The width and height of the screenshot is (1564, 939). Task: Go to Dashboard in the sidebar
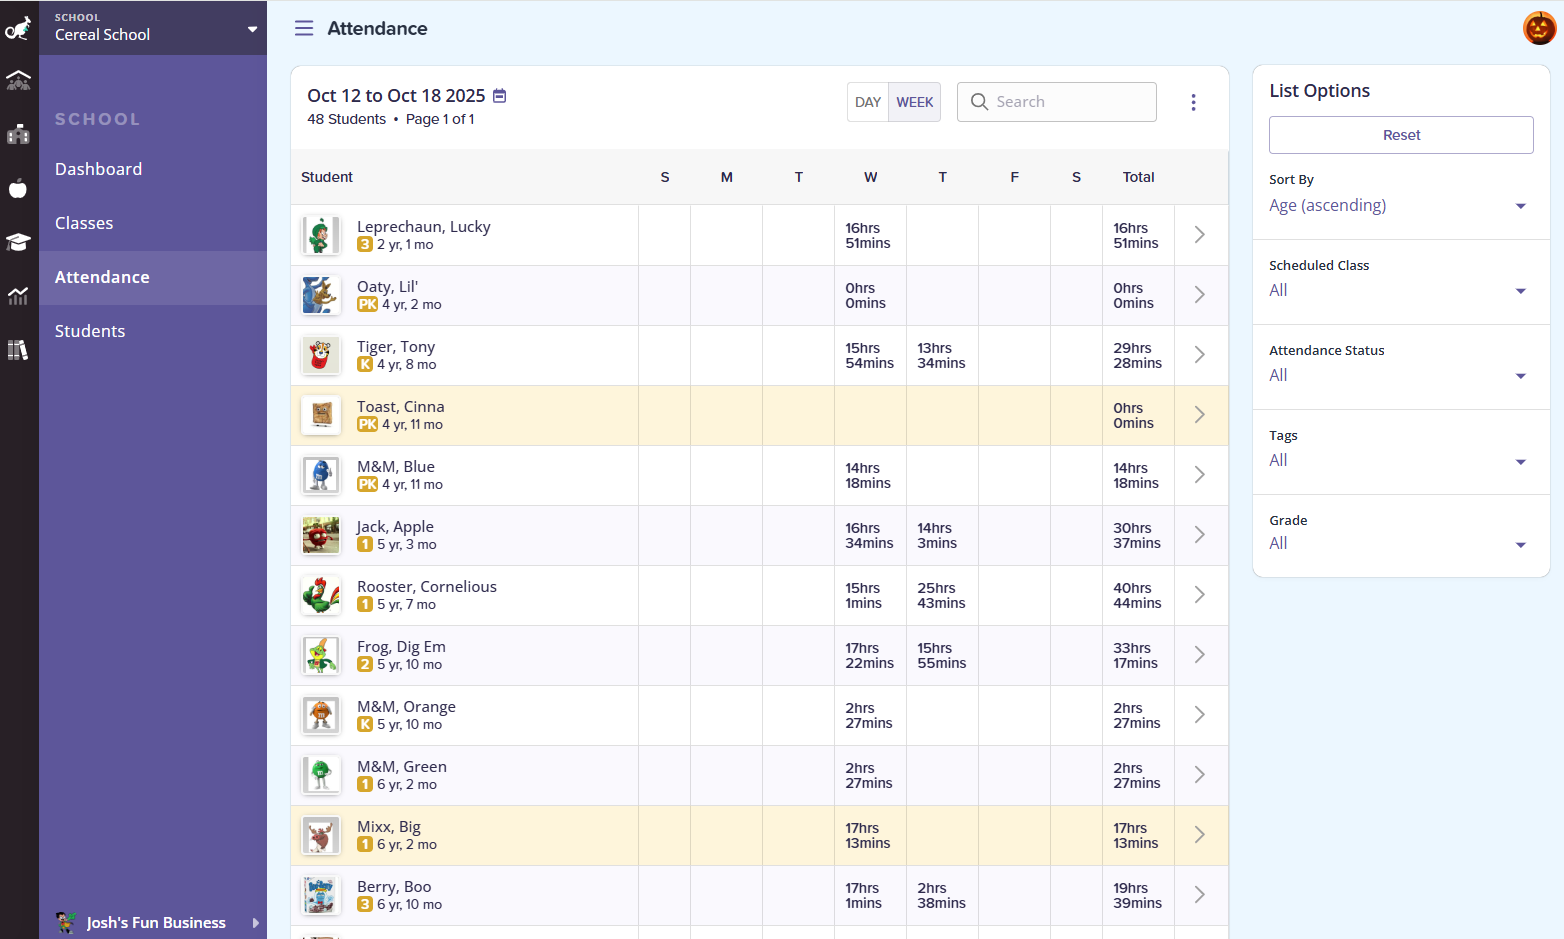pyautogui.click(x=98, y=169)
